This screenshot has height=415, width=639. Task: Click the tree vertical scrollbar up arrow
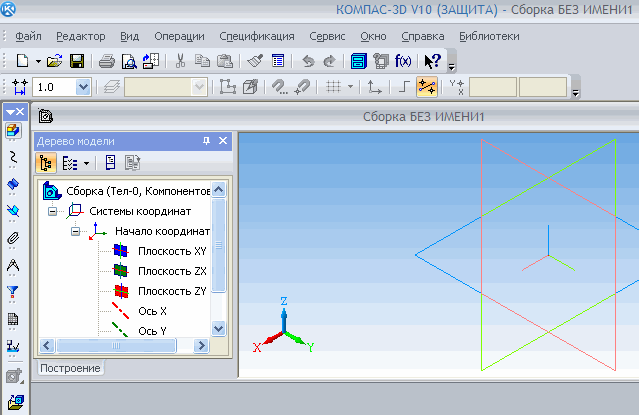219,190
